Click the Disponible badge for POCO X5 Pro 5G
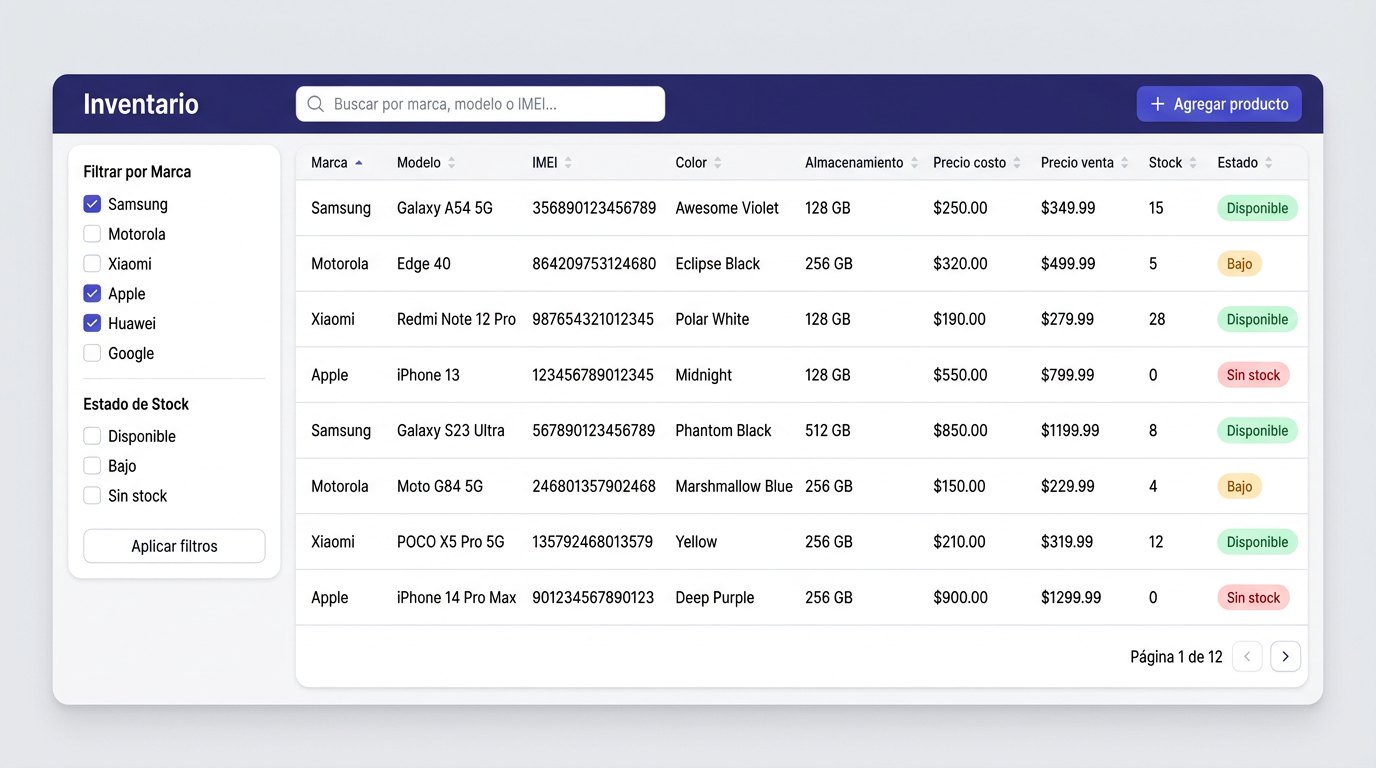 pyautogui.click(x=1257, y=542)
